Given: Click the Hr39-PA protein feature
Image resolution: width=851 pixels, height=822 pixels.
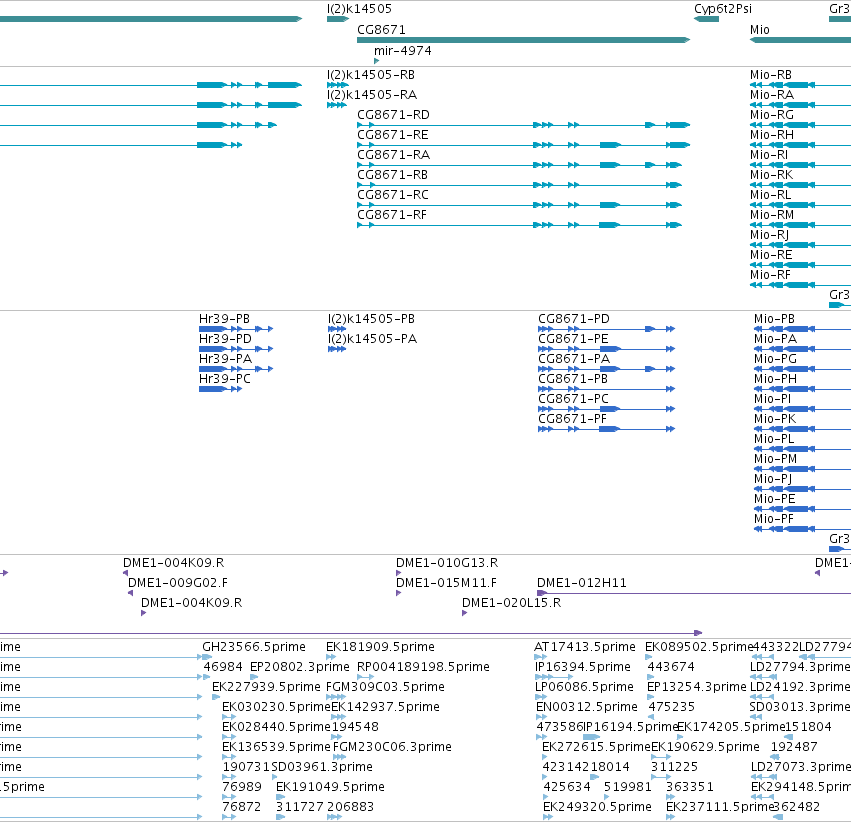Looking at the screenshot, I should 236,369.
